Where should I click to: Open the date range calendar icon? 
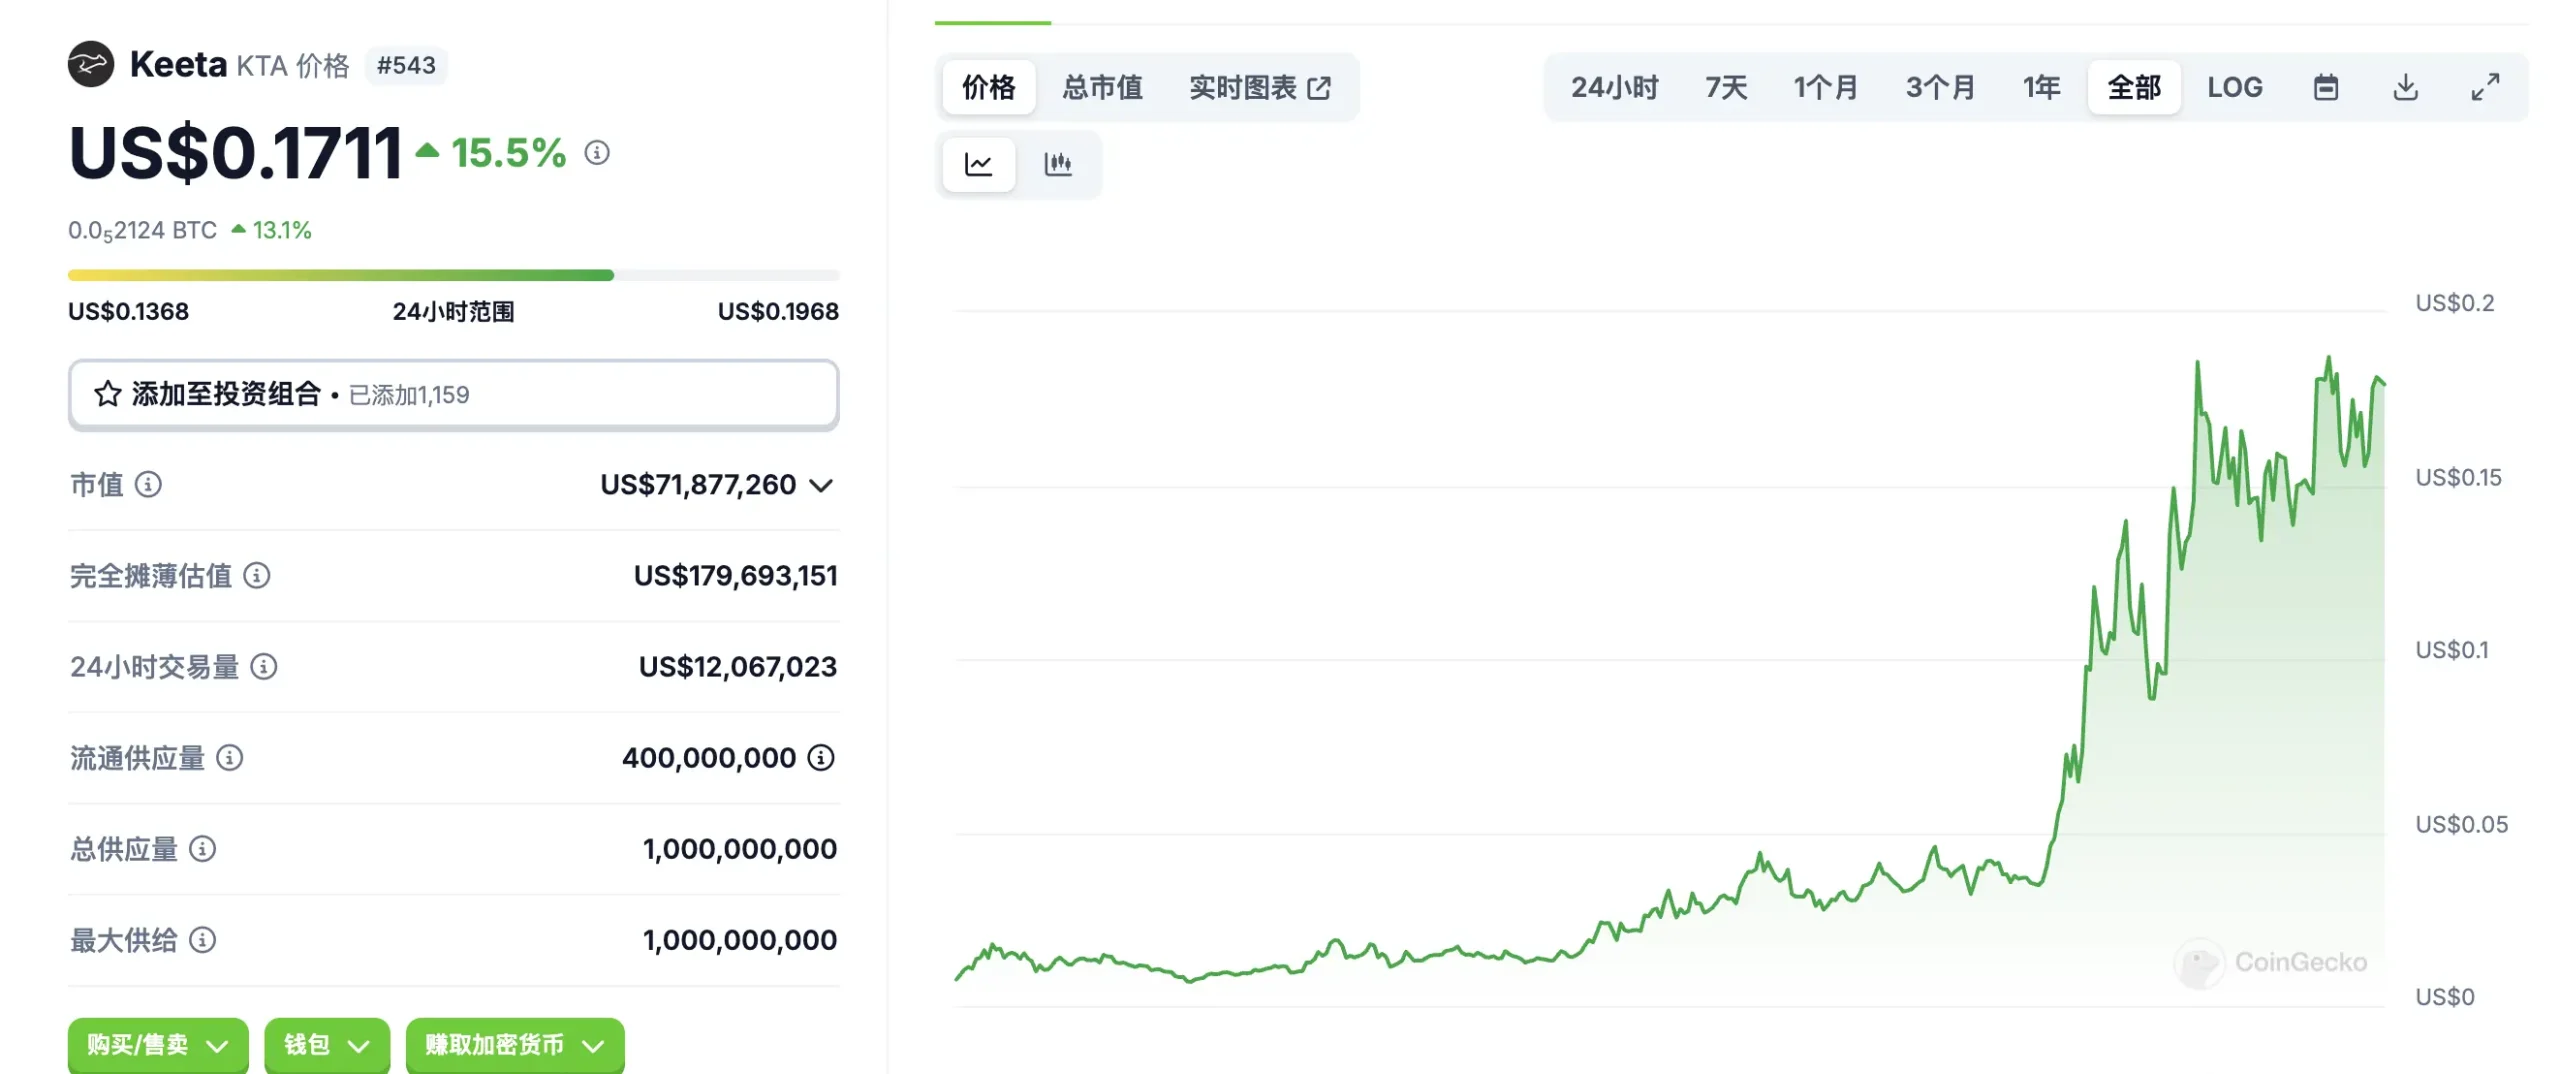click(x=2326, y=88)
